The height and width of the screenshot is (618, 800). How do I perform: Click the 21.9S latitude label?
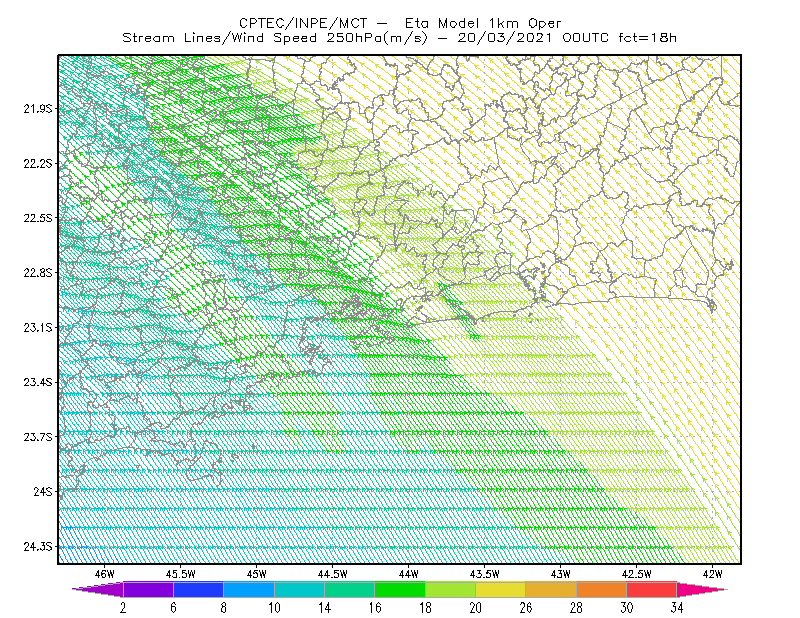click(x=38, y=108)
